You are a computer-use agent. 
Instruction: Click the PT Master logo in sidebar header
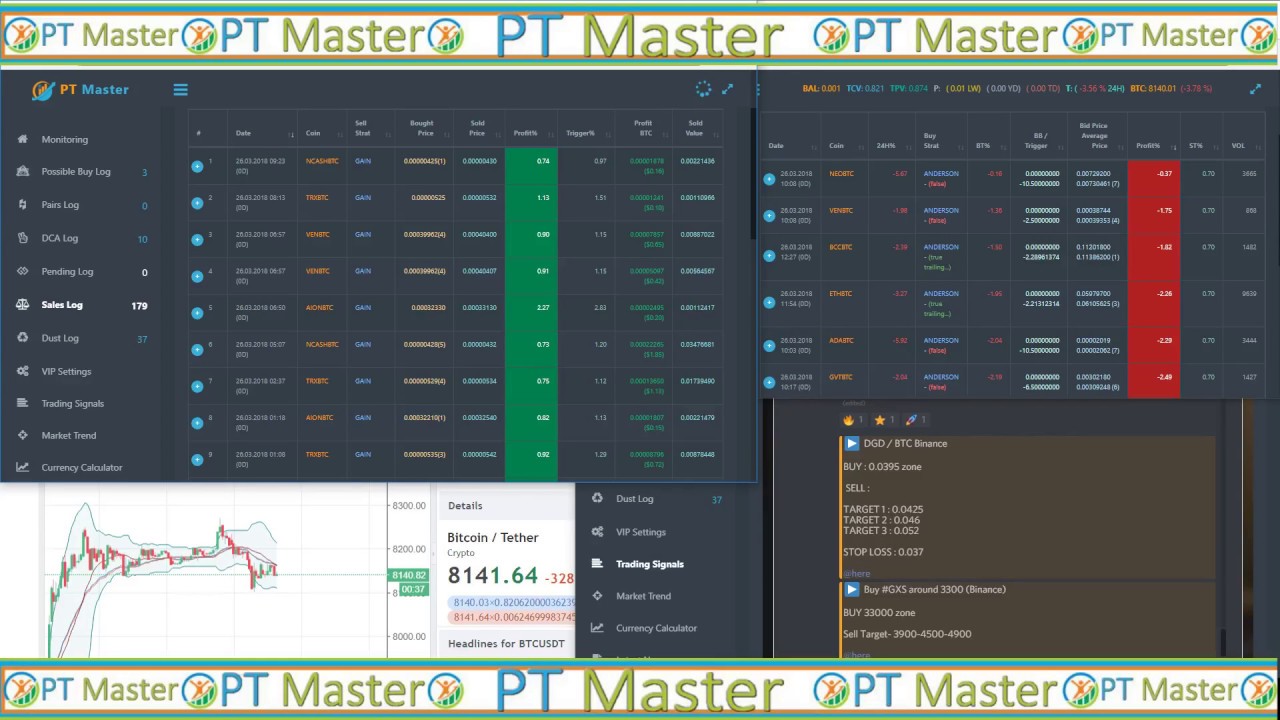click(80, 90)
